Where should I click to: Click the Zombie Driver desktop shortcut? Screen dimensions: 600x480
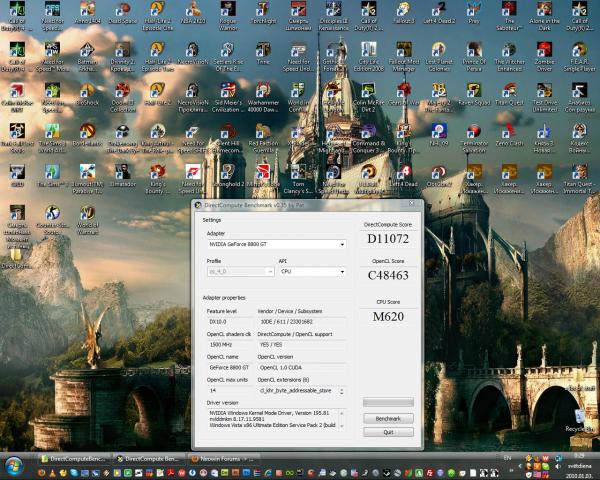545,57
